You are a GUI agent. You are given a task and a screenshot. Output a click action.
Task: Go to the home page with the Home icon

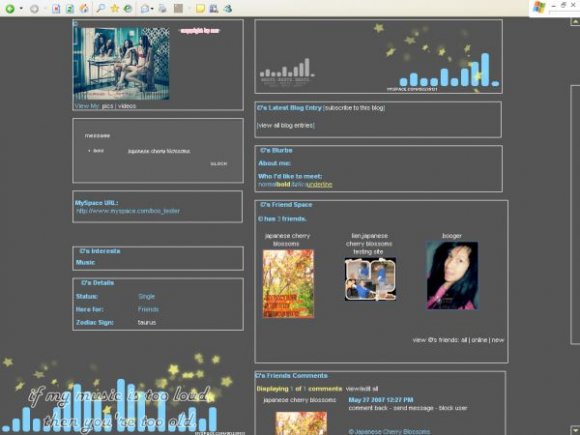coord(84,8)
